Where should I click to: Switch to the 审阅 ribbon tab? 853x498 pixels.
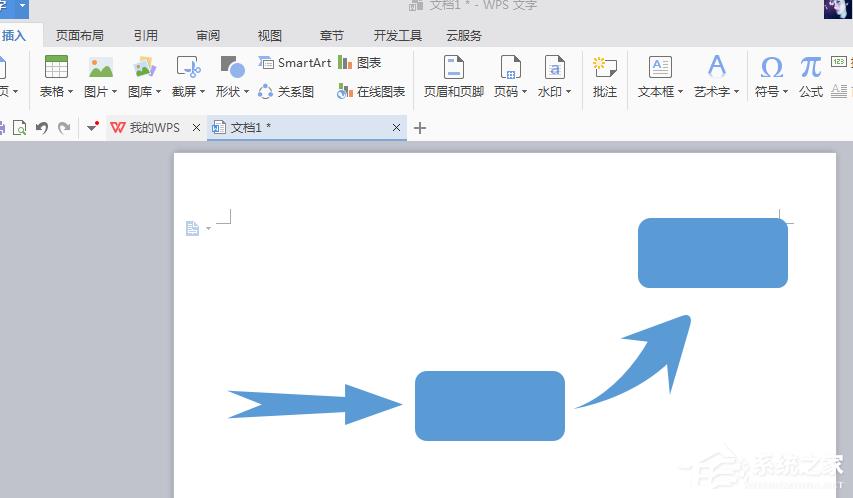tap(208, 36)
